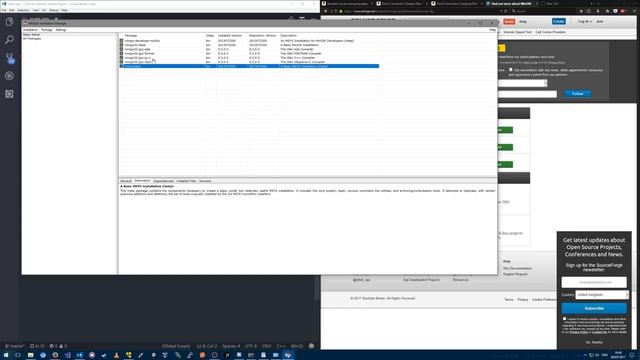The height and width of the screenshot is (360, 640).
Task: Select Basic Setup in left pane
Action: point(31,35)
